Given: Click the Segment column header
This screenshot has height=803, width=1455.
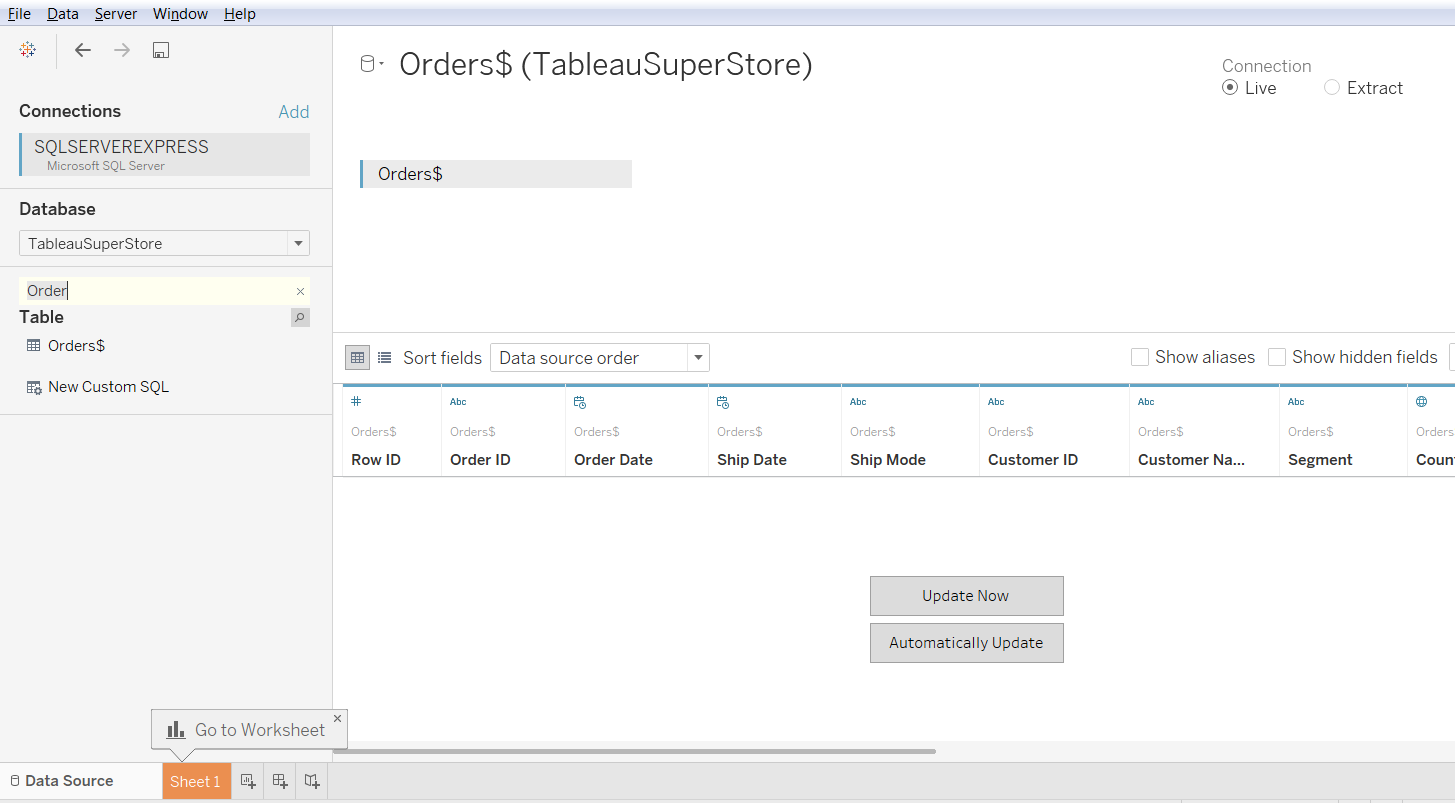Looking at the screenshot, I should coord(1320,460).
